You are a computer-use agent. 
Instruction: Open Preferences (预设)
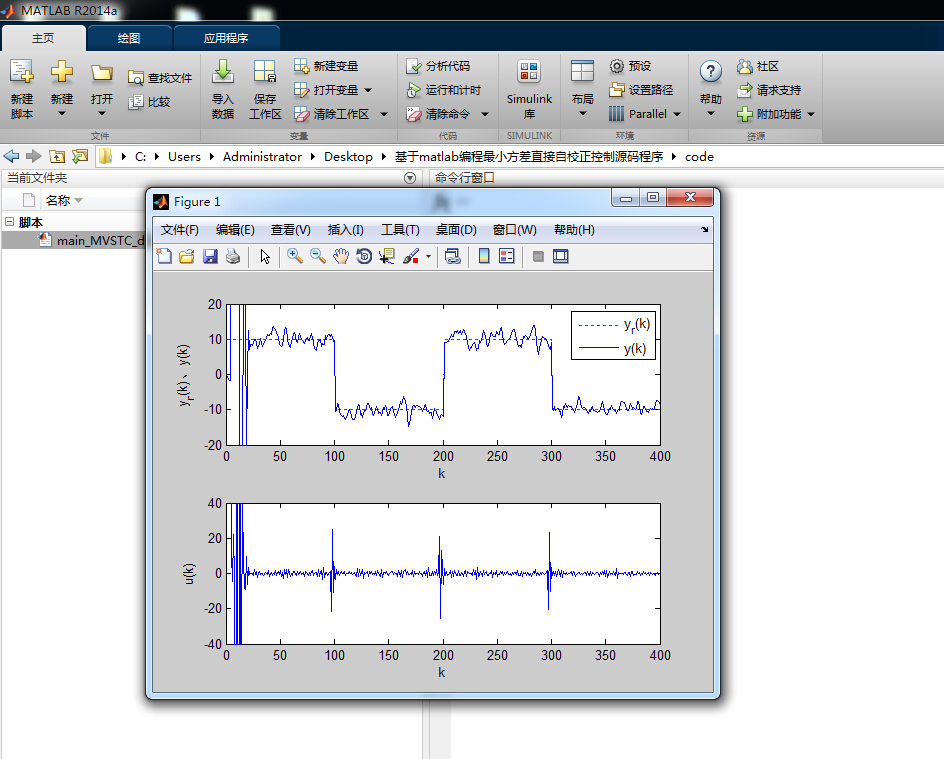coord(630,66)
